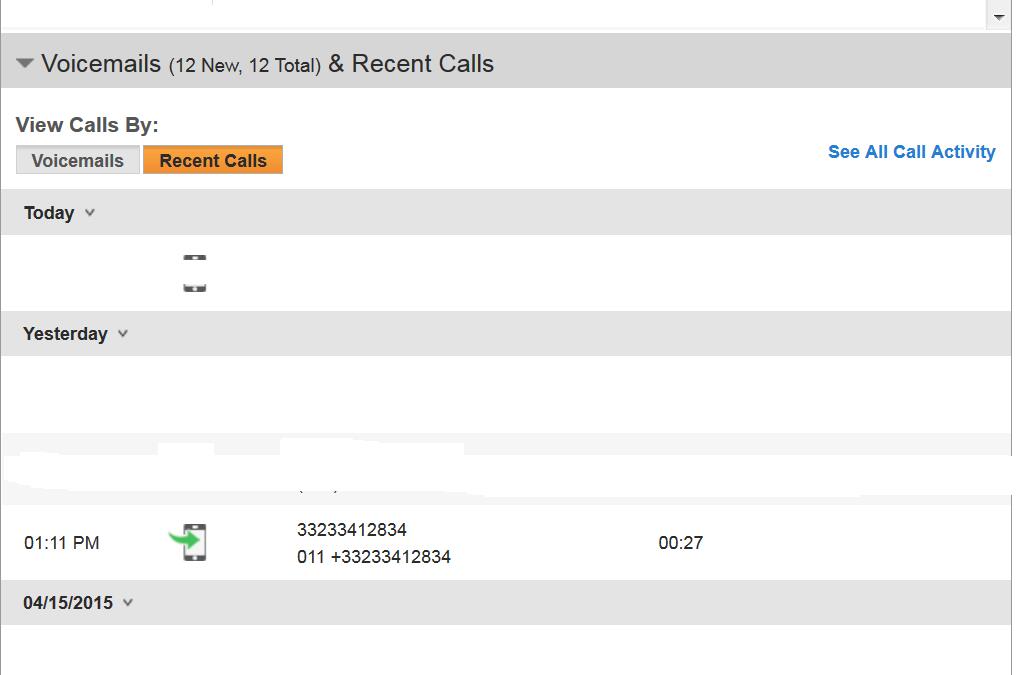The width and height of the screenshot is (1031, 675).
Task: Click the 01:11 PM call time
Action: coord(62,543)
